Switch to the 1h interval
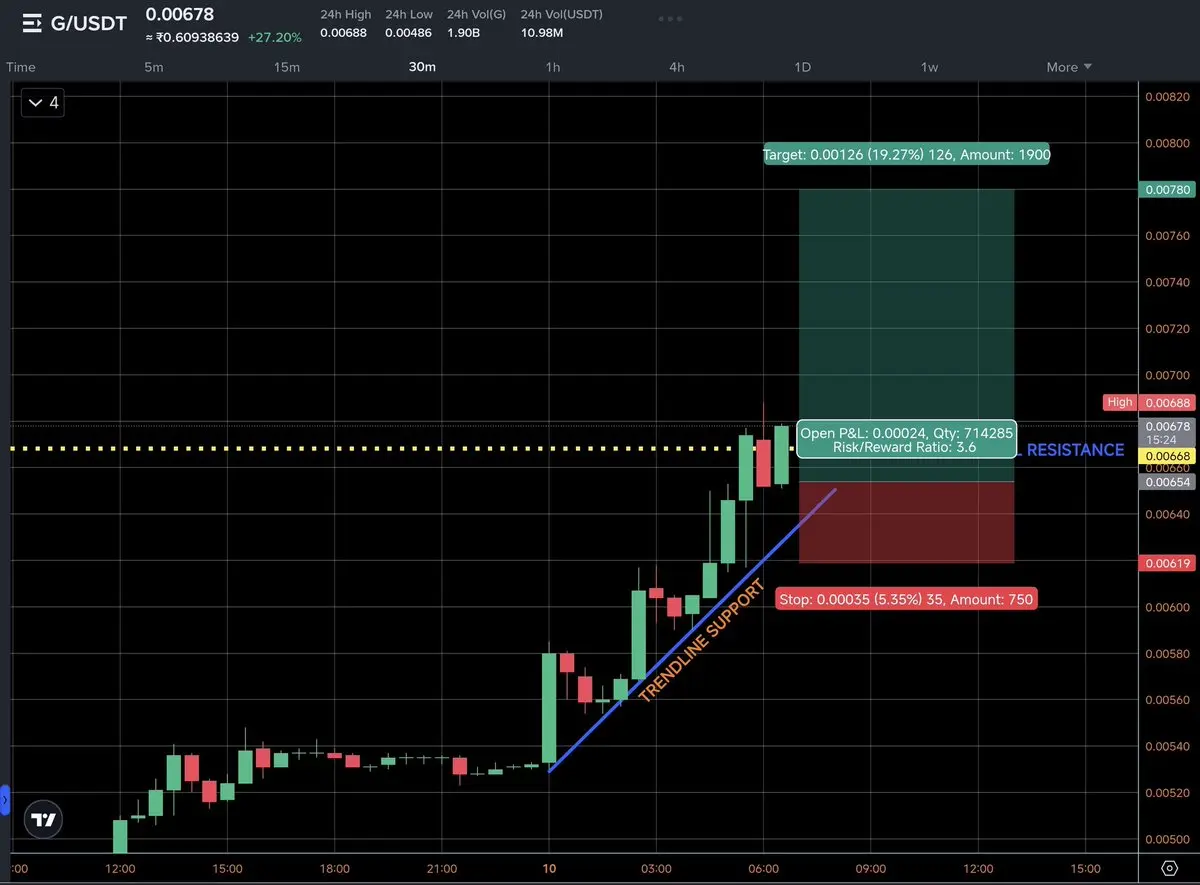Viewport: 1200px width, 885px height. [553, 67]
